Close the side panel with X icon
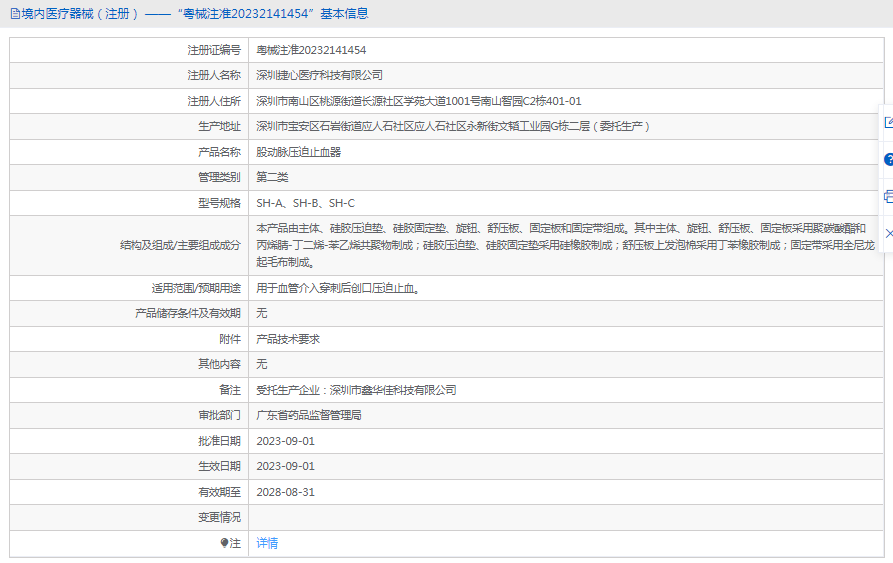 pos(889,233)
